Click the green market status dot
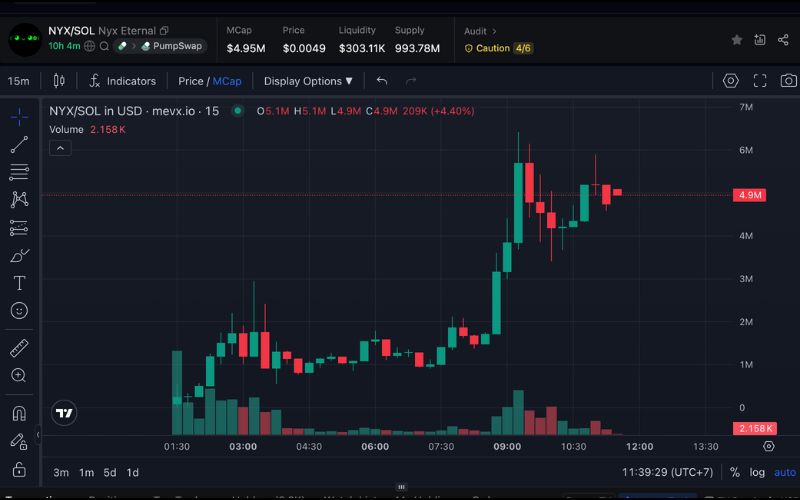This screenshot has width=800, height=500. [x=237, y=111]
